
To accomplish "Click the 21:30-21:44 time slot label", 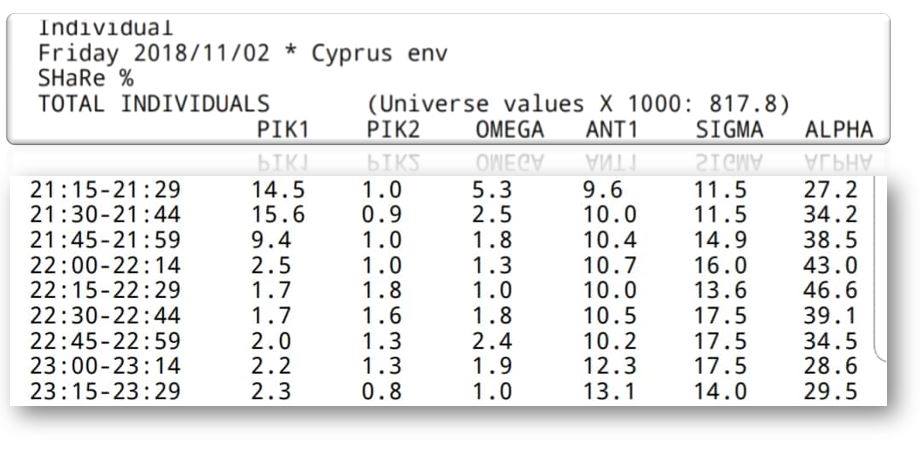I will [x=105, y=215].
